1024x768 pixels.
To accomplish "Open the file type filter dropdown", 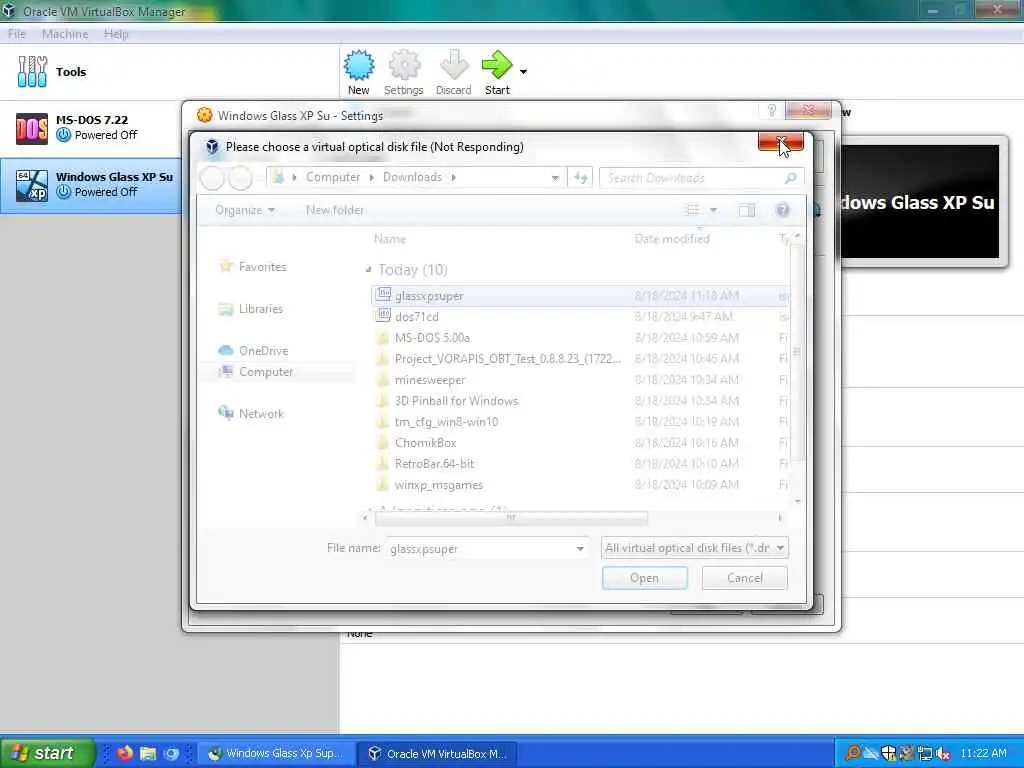I will click(694, 548).
